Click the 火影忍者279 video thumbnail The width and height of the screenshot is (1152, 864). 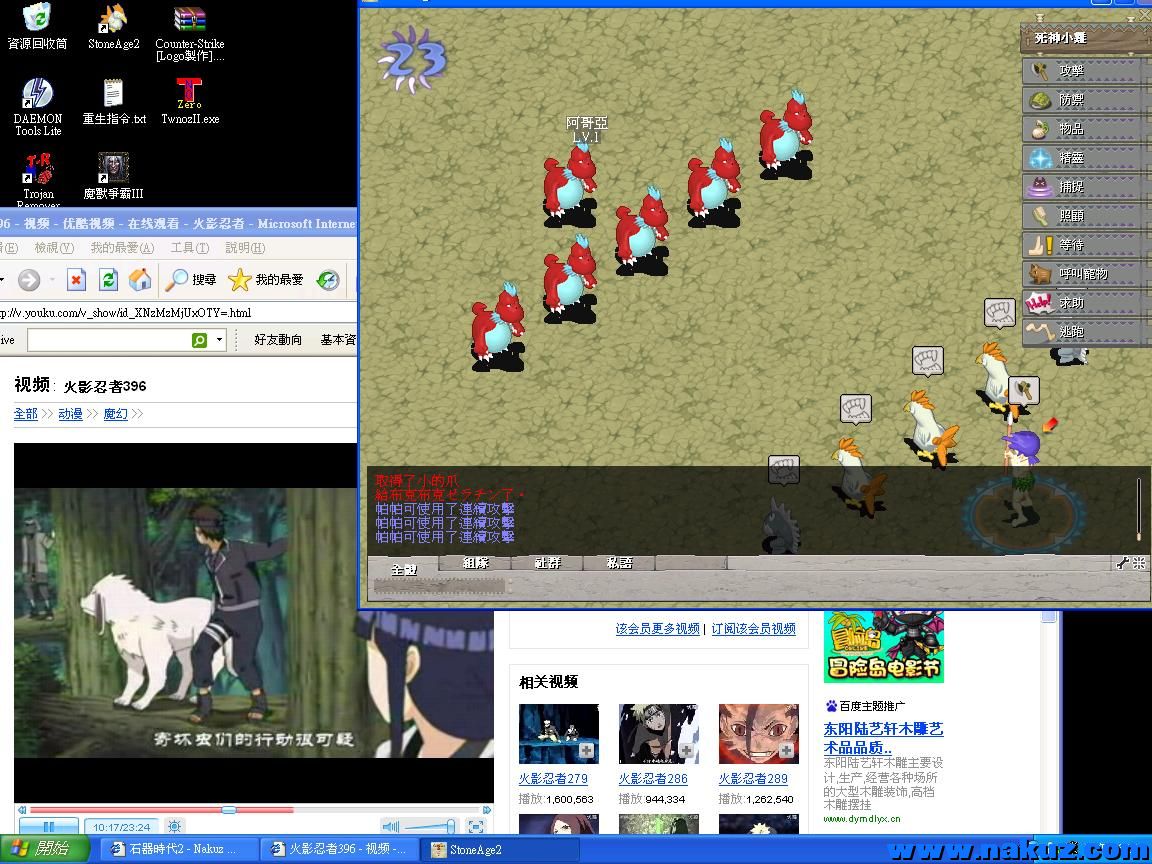click(x=559, y=734)
